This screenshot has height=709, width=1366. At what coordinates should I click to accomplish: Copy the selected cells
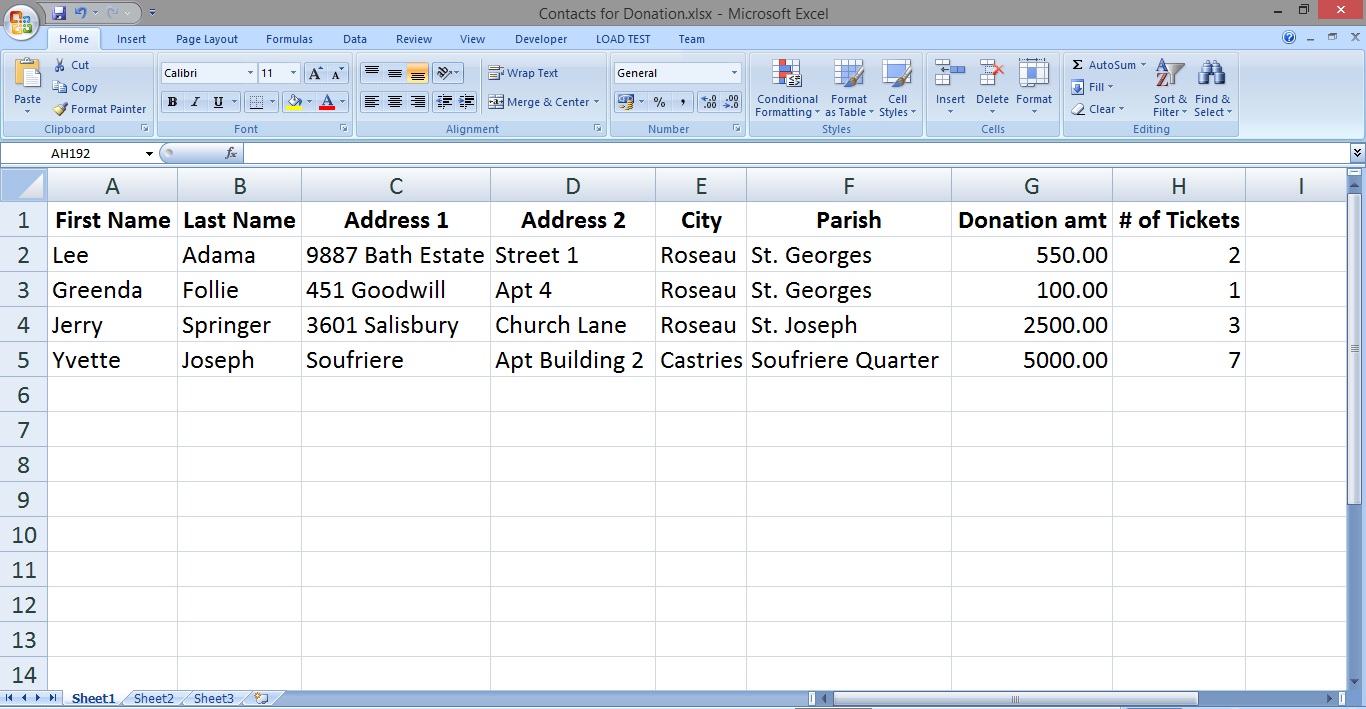tap(75, 87)
